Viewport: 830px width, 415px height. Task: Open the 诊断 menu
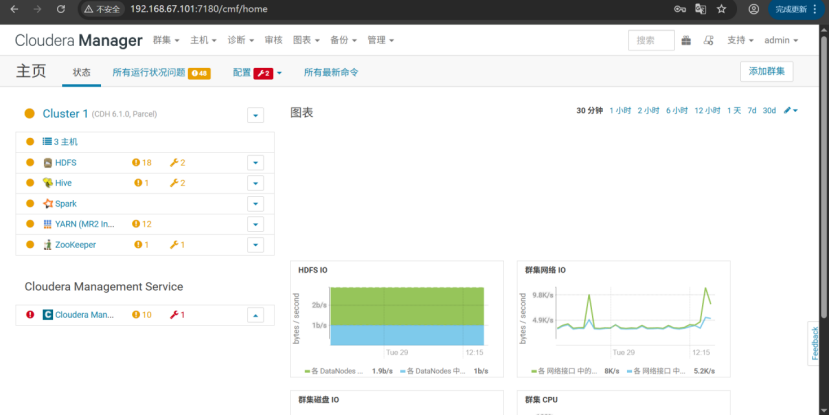241,40
